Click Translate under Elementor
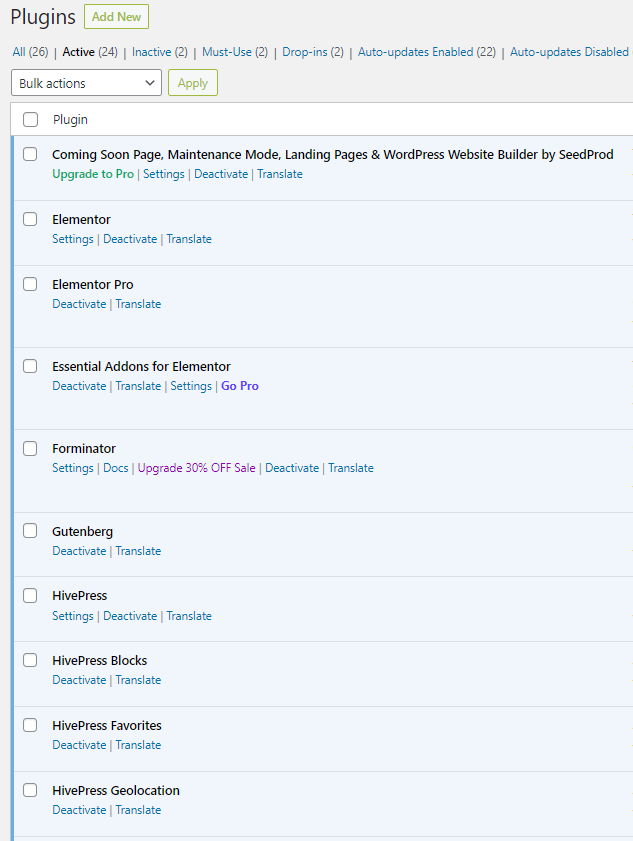633x841 pixels. click(x=189, y=239)
